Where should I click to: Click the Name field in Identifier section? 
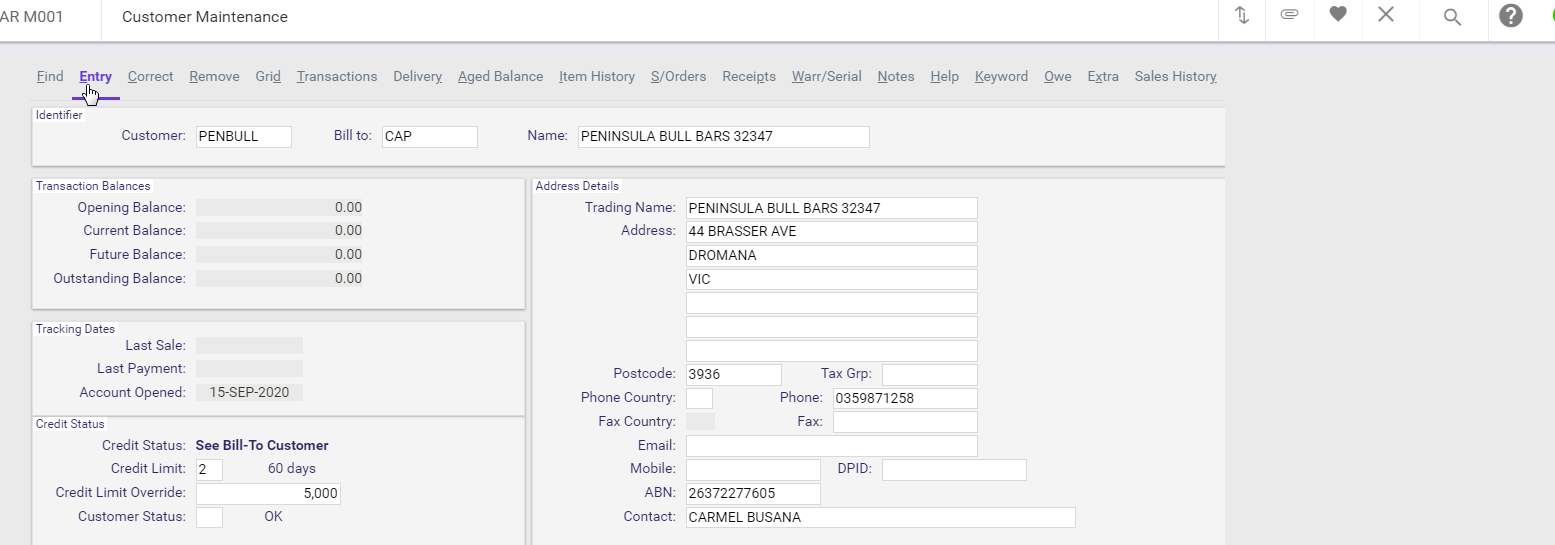tap(724, 136)
